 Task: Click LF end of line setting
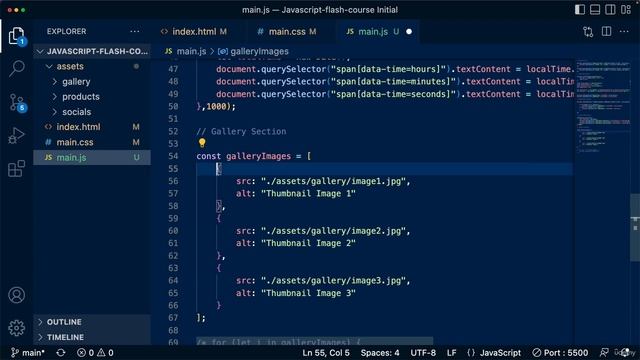(x=451, y=353)
